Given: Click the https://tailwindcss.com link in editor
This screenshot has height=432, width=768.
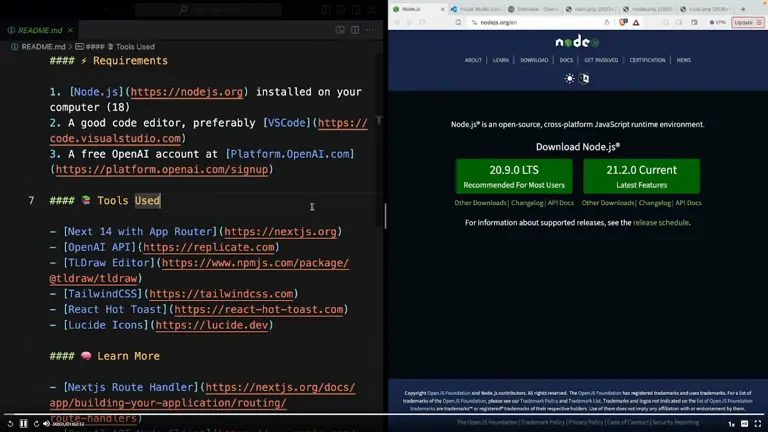Looking at the screenshot, I should (x=221, y=294).
